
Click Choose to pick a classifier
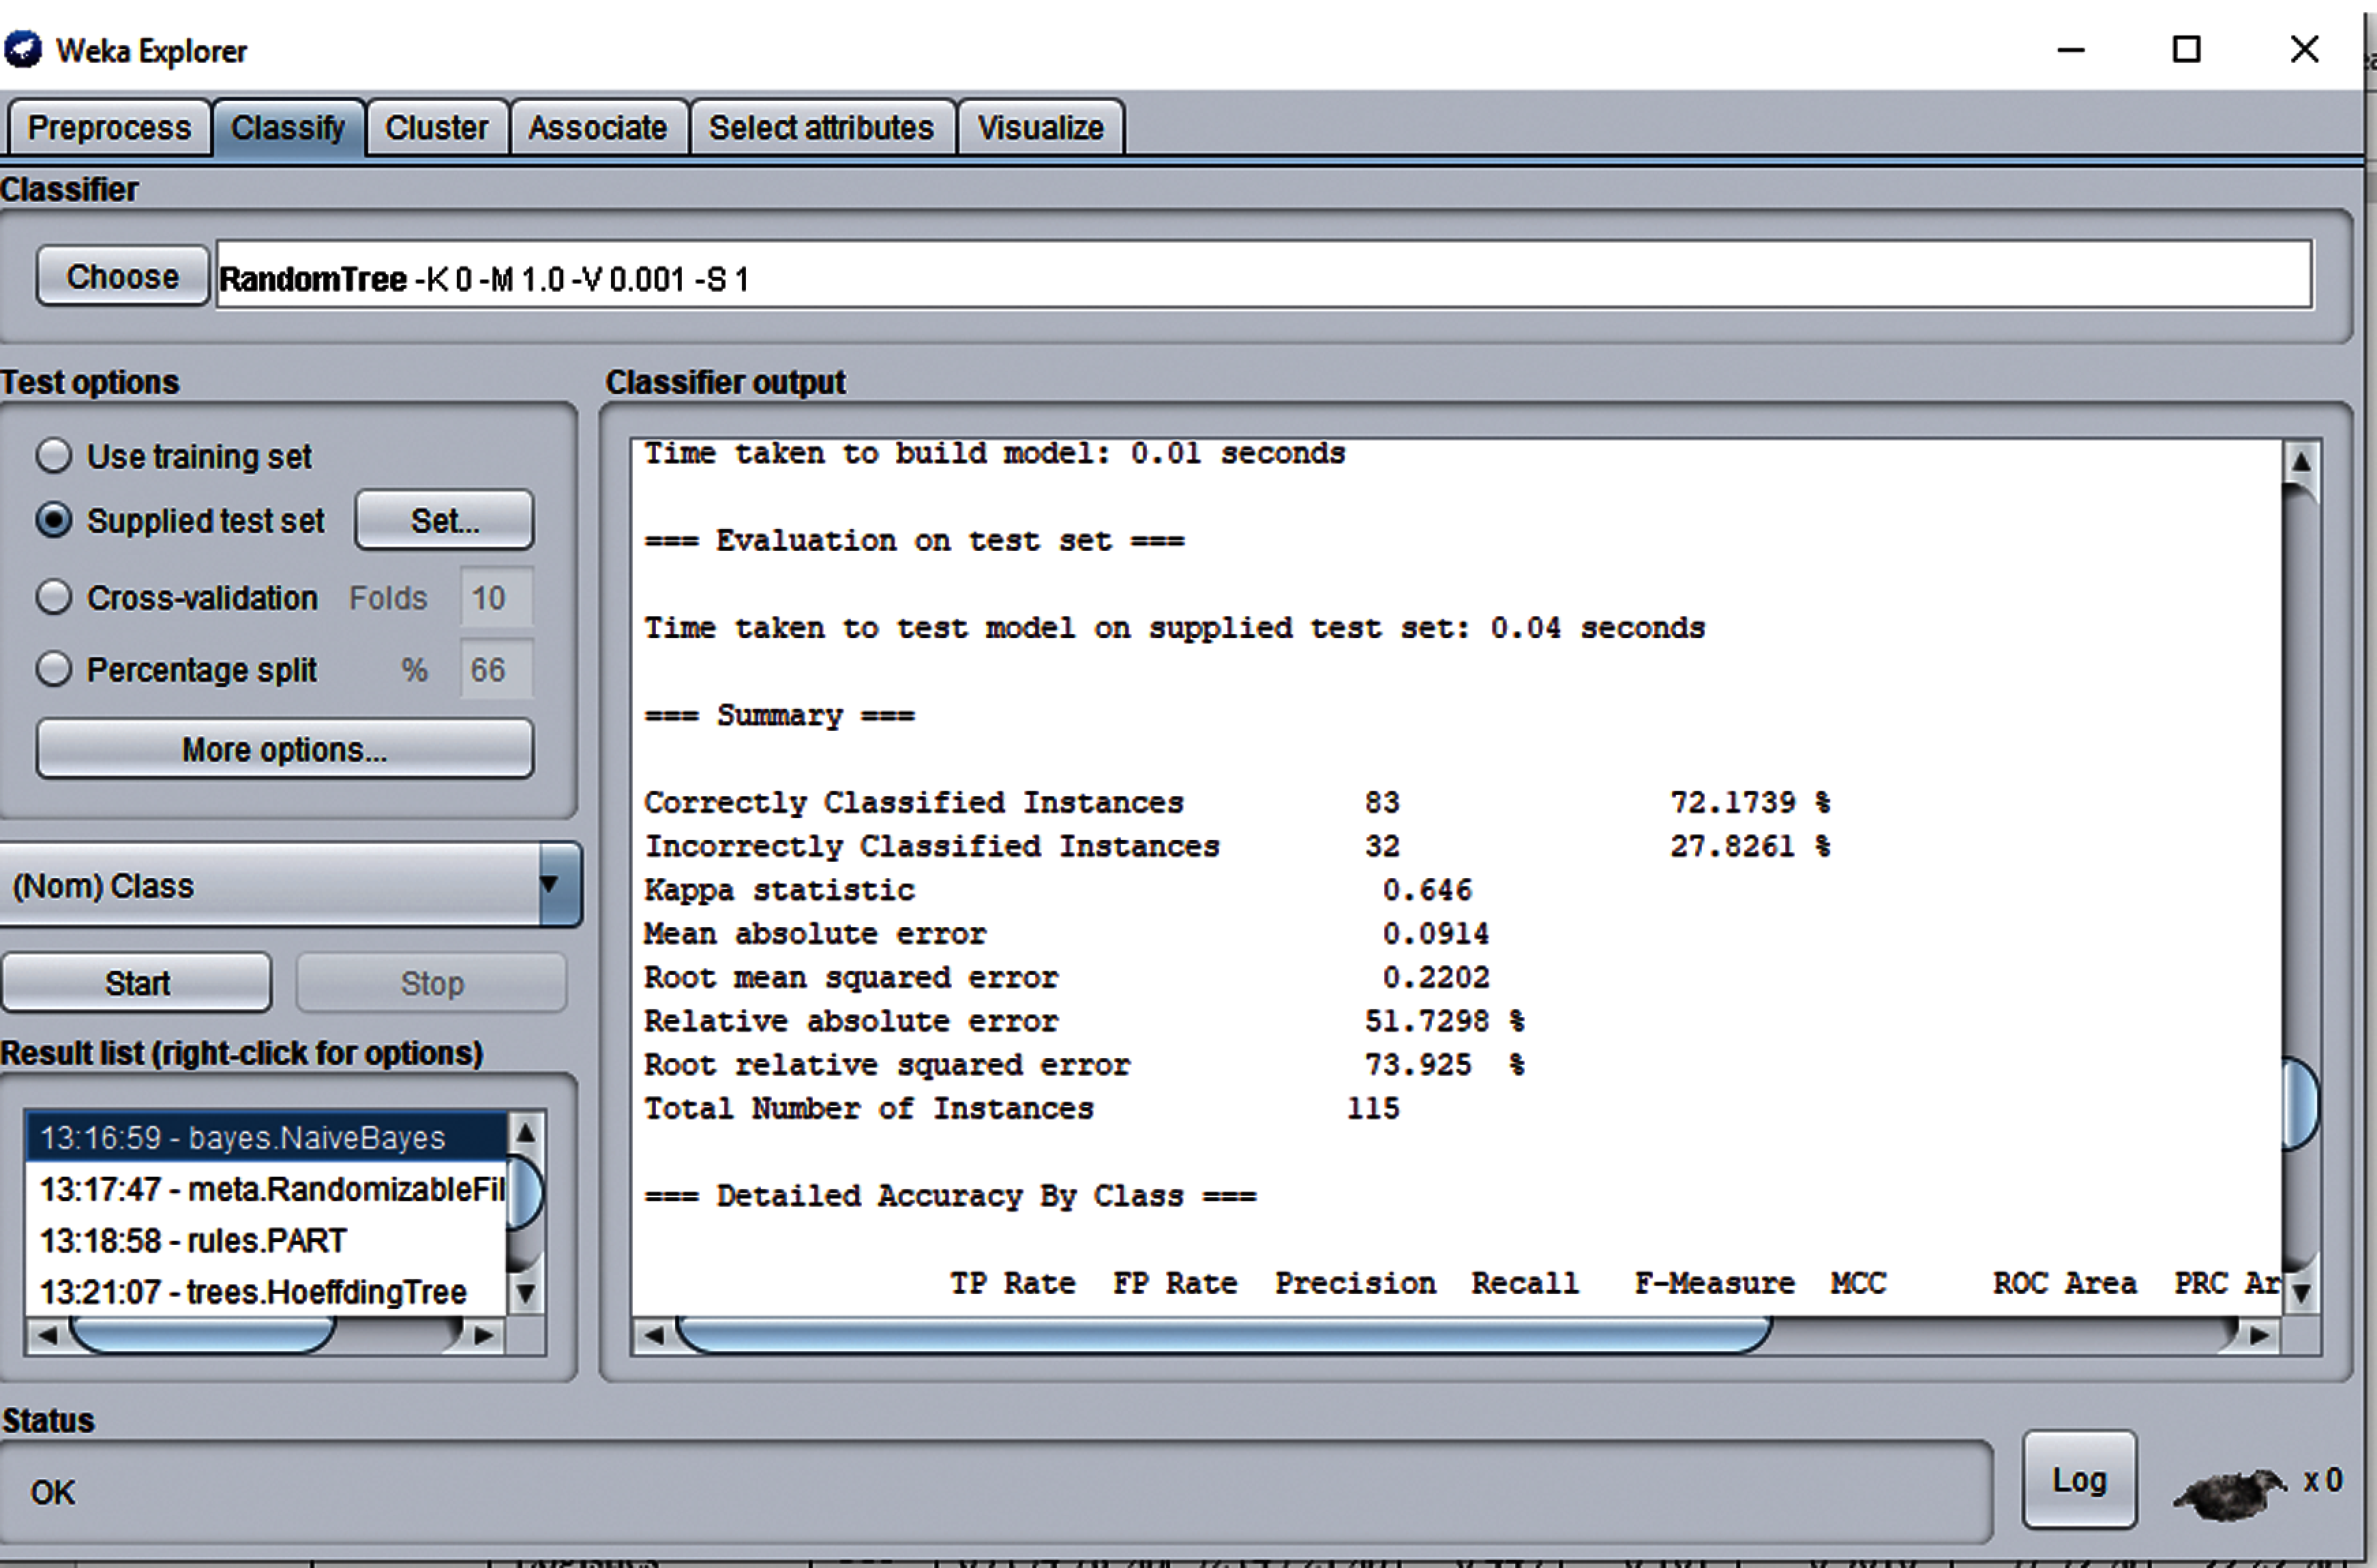122,277
